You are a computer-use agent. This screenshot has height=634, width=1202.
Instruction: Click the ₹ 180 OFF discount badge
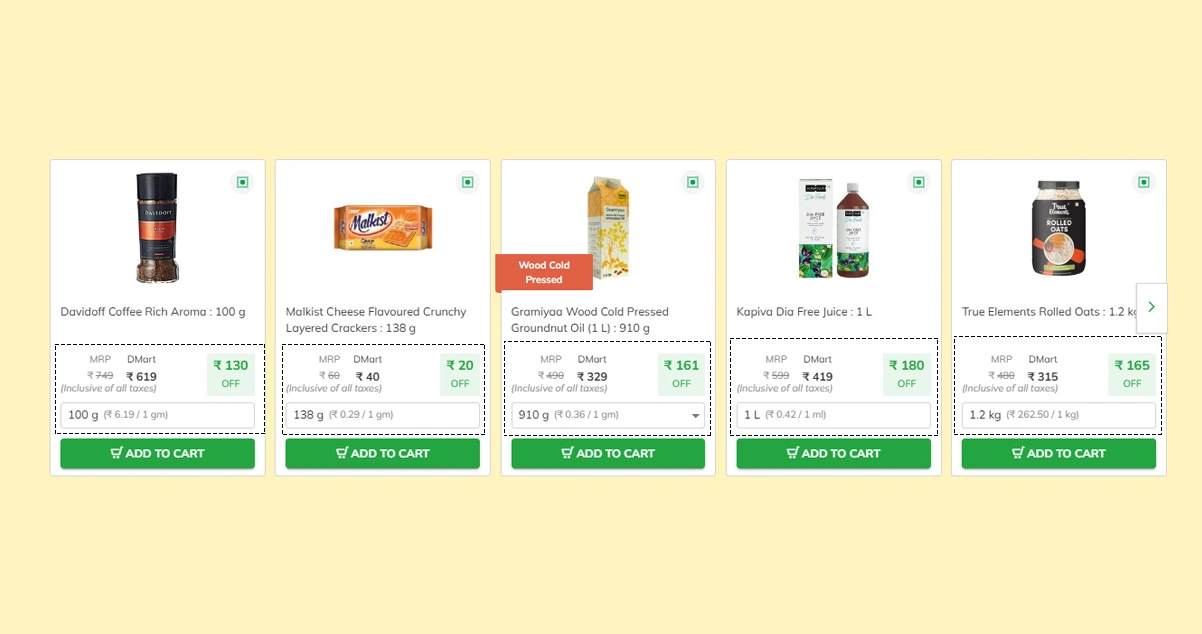click(x=906, y=373)
